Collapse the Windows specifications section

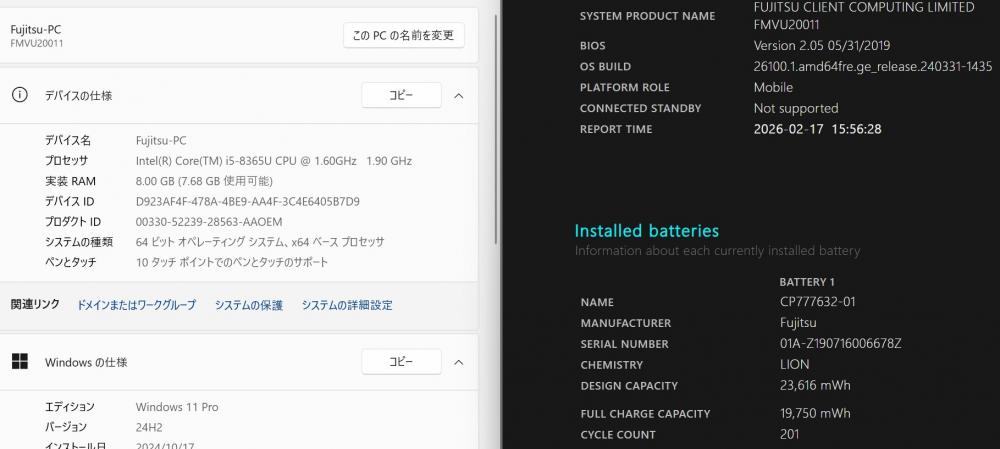tap(459, 362)
